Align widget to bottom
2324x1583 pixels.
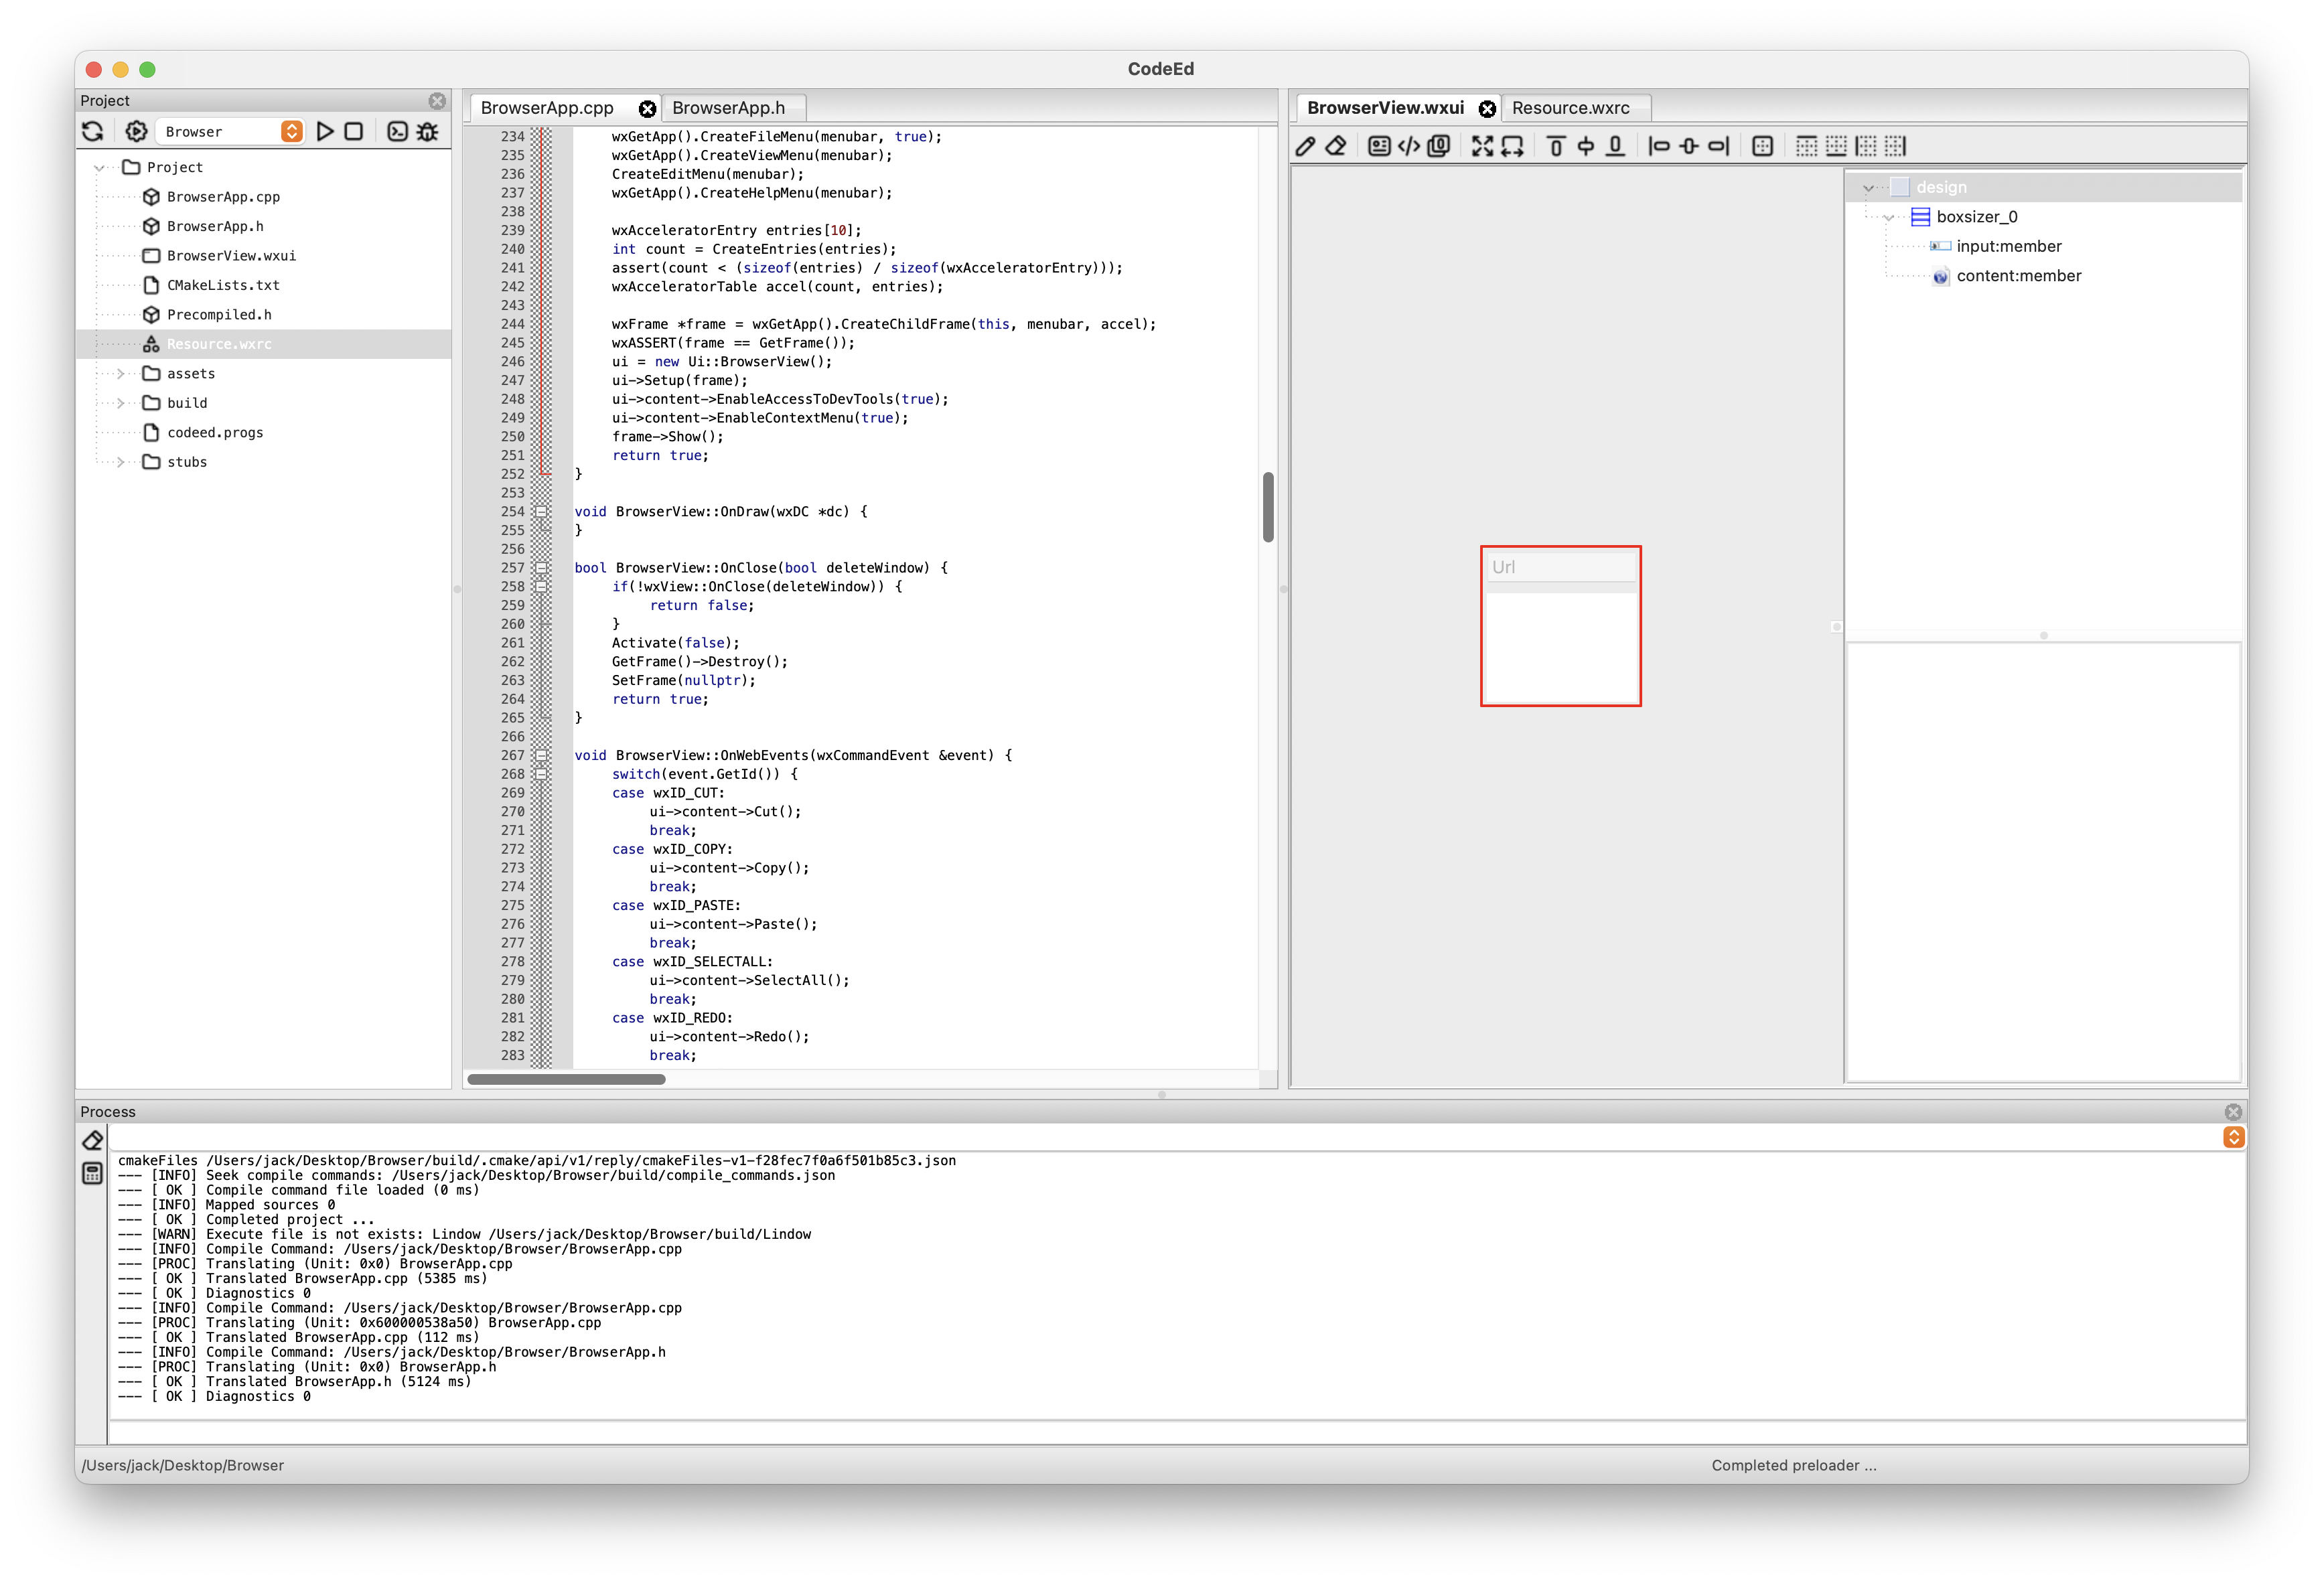tap(1615, 146)
